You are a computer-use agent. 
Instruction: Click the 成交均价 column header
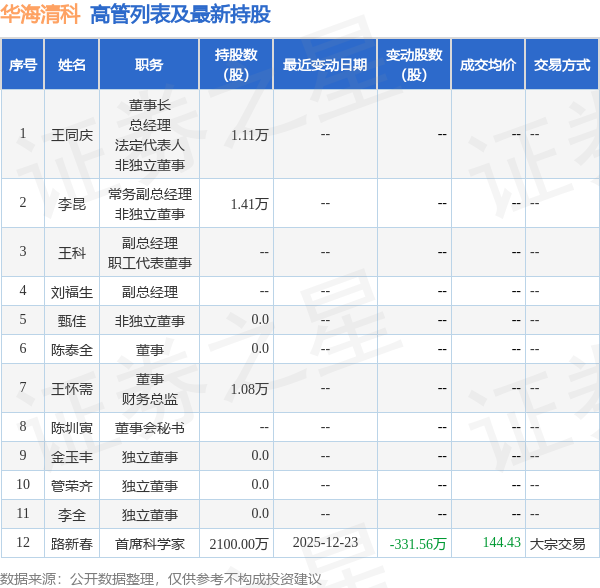pos(488,65)
